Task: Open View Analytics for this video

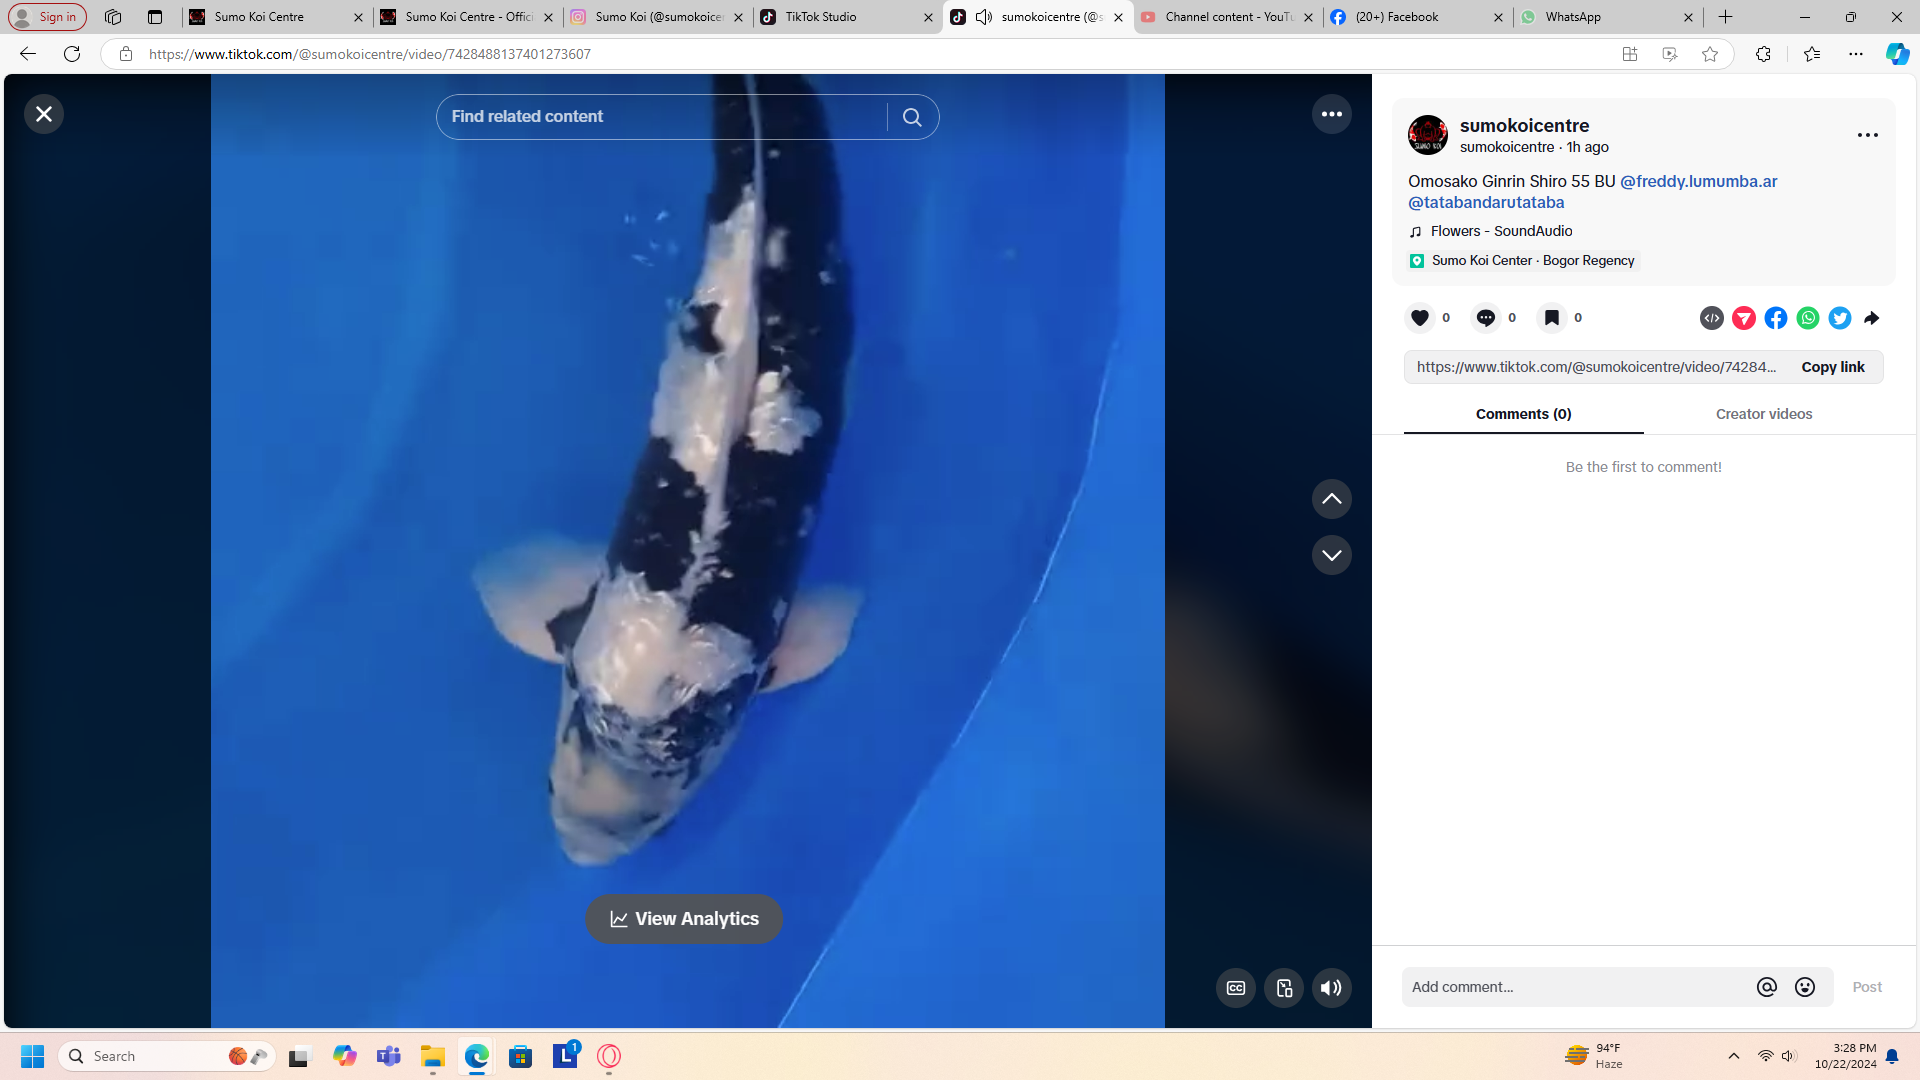Action: [x=684, y=919]
